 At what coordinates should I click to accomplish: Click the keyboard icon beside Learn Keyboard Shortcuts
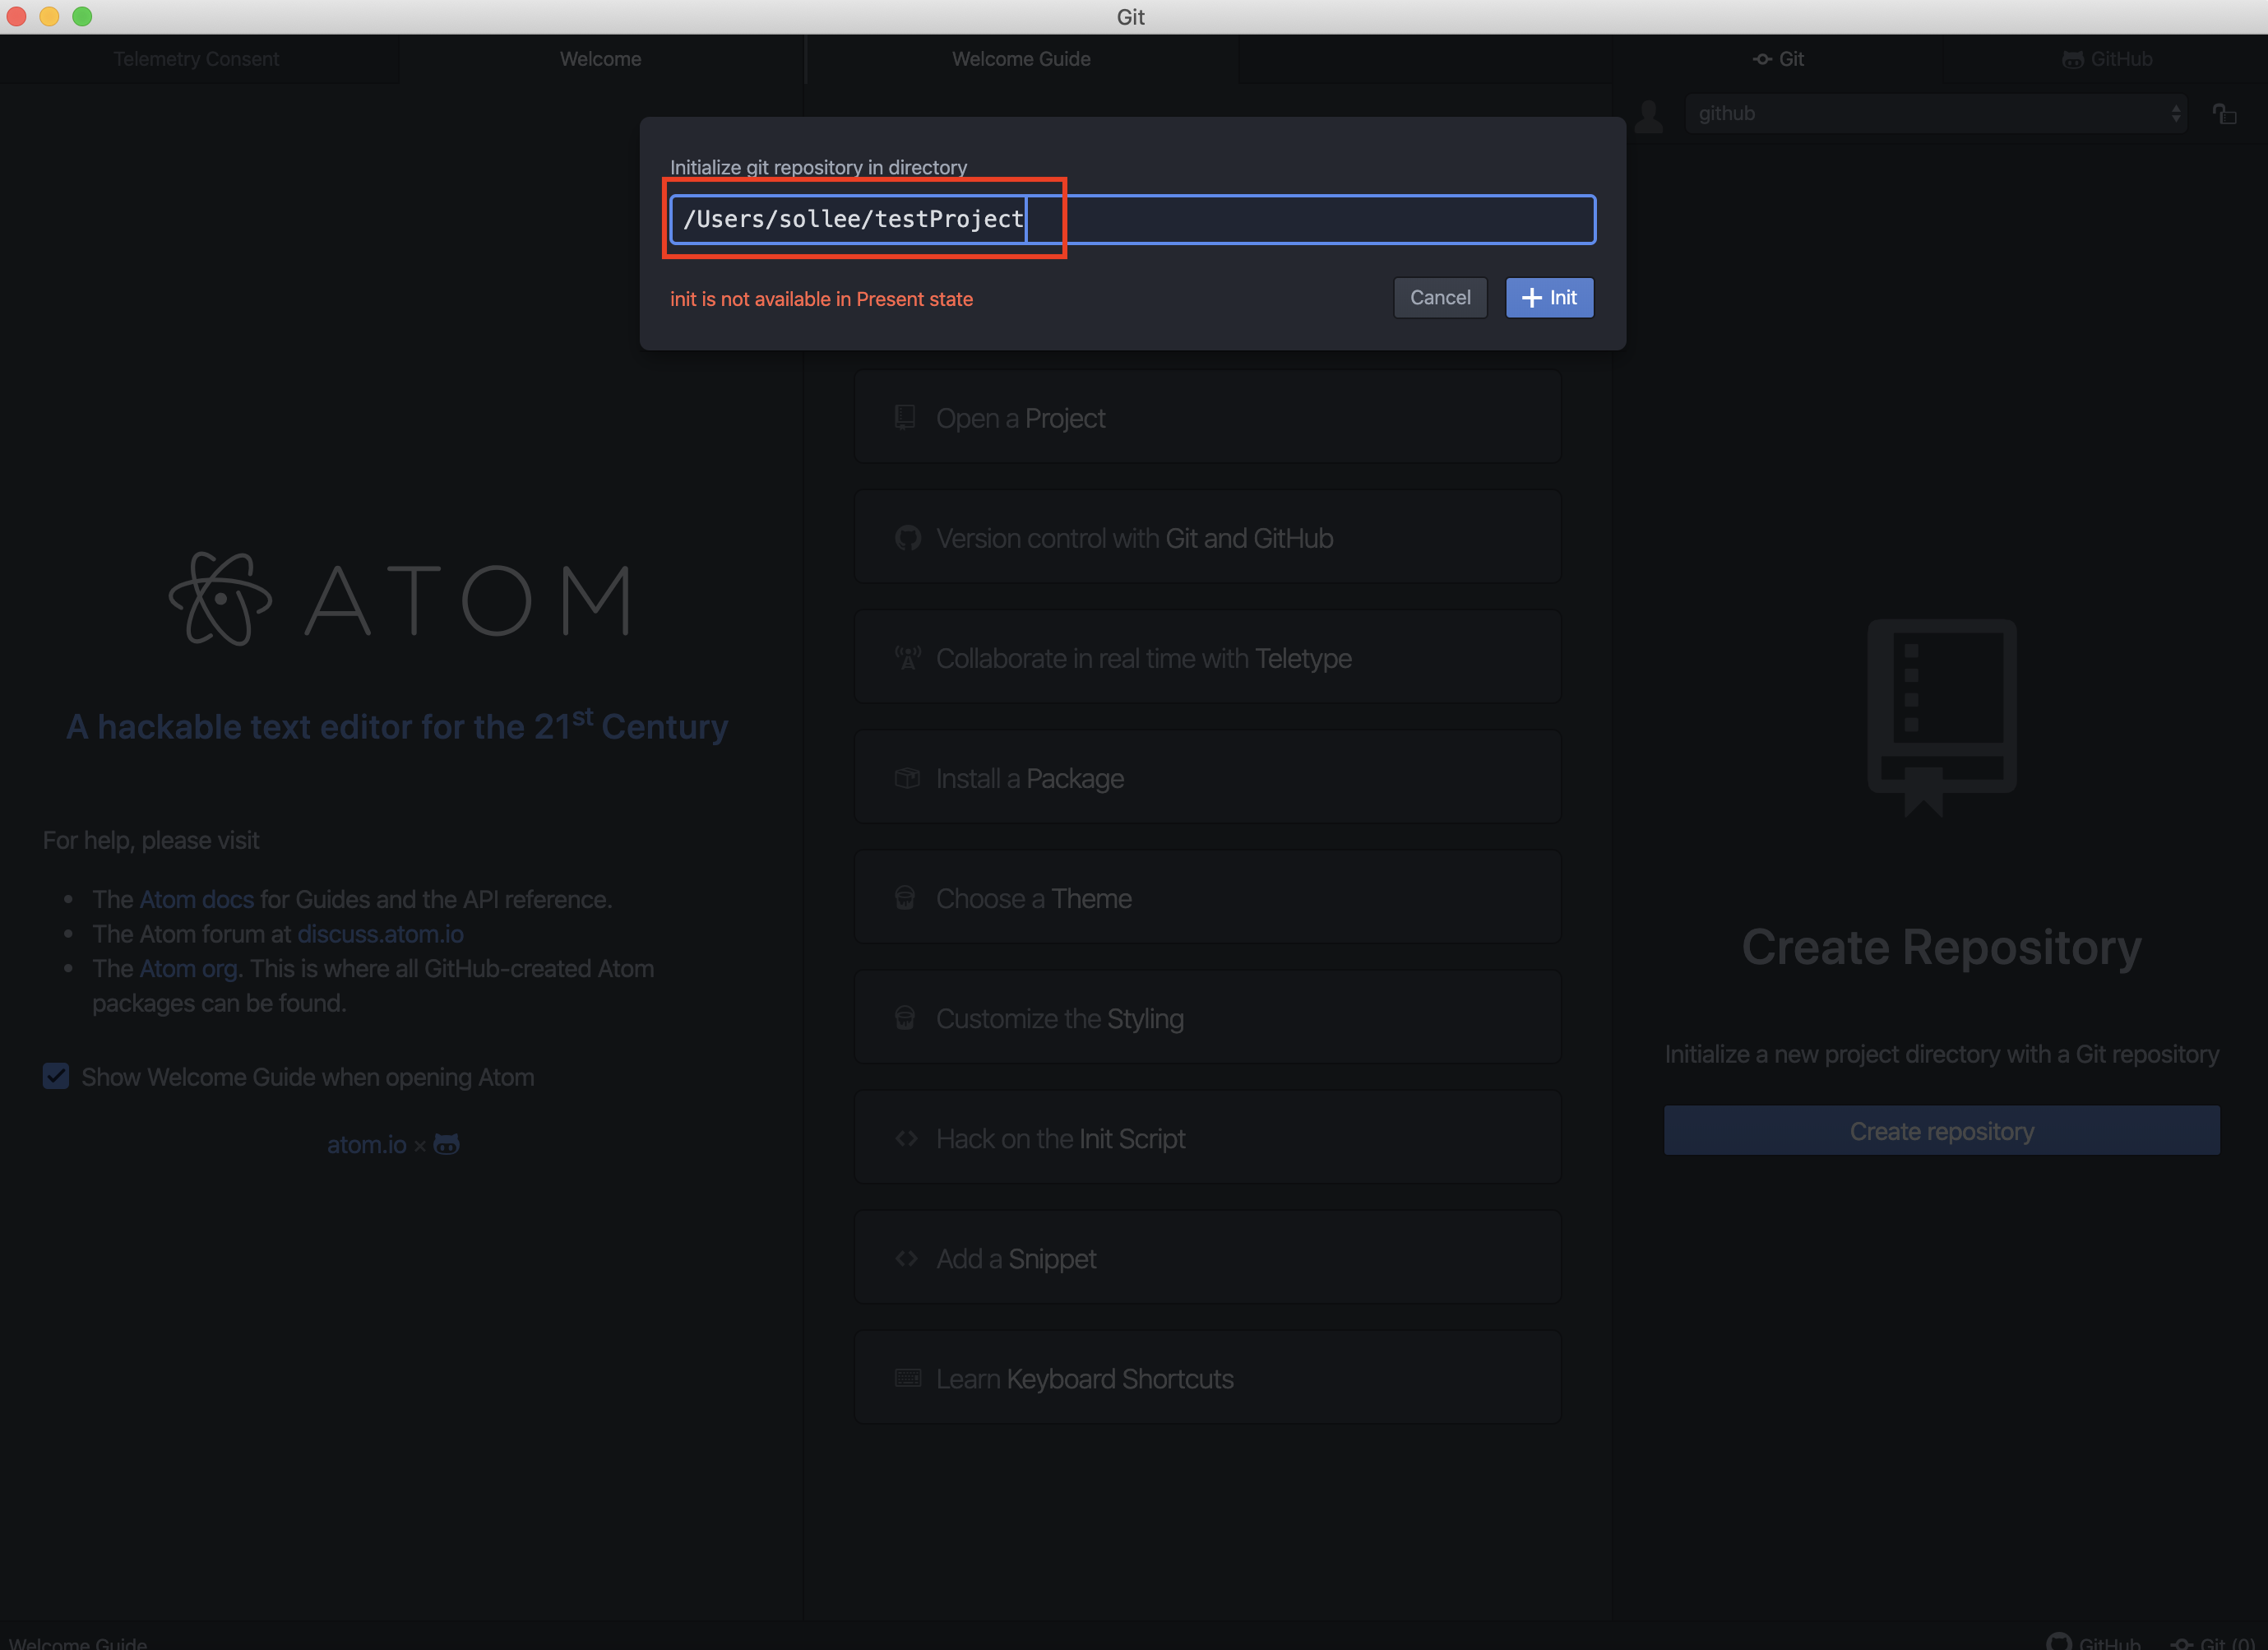click(x=907, y=1378)
